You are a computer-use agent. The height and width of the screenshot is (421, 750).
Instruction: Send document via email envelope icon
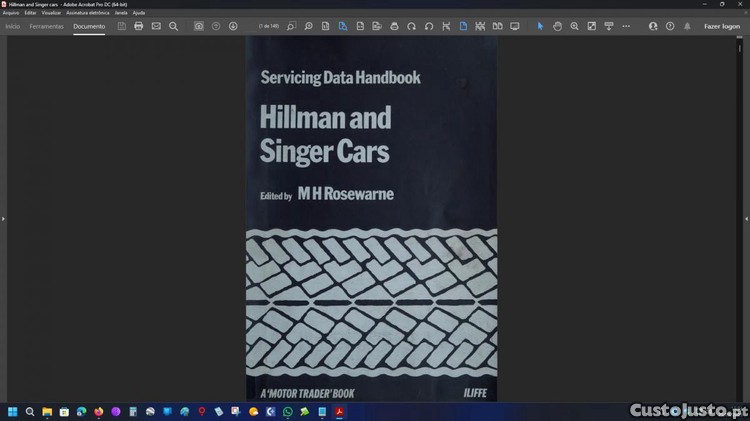156,26
